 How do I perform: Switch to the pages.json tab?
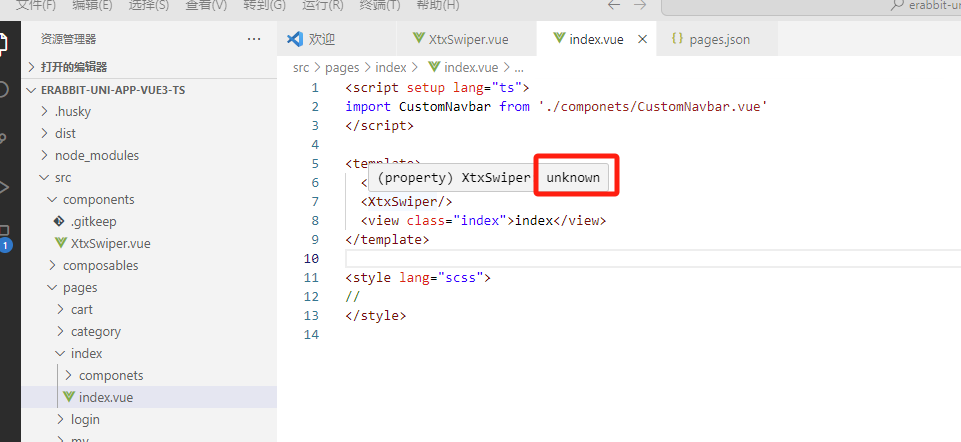point(717,39)
